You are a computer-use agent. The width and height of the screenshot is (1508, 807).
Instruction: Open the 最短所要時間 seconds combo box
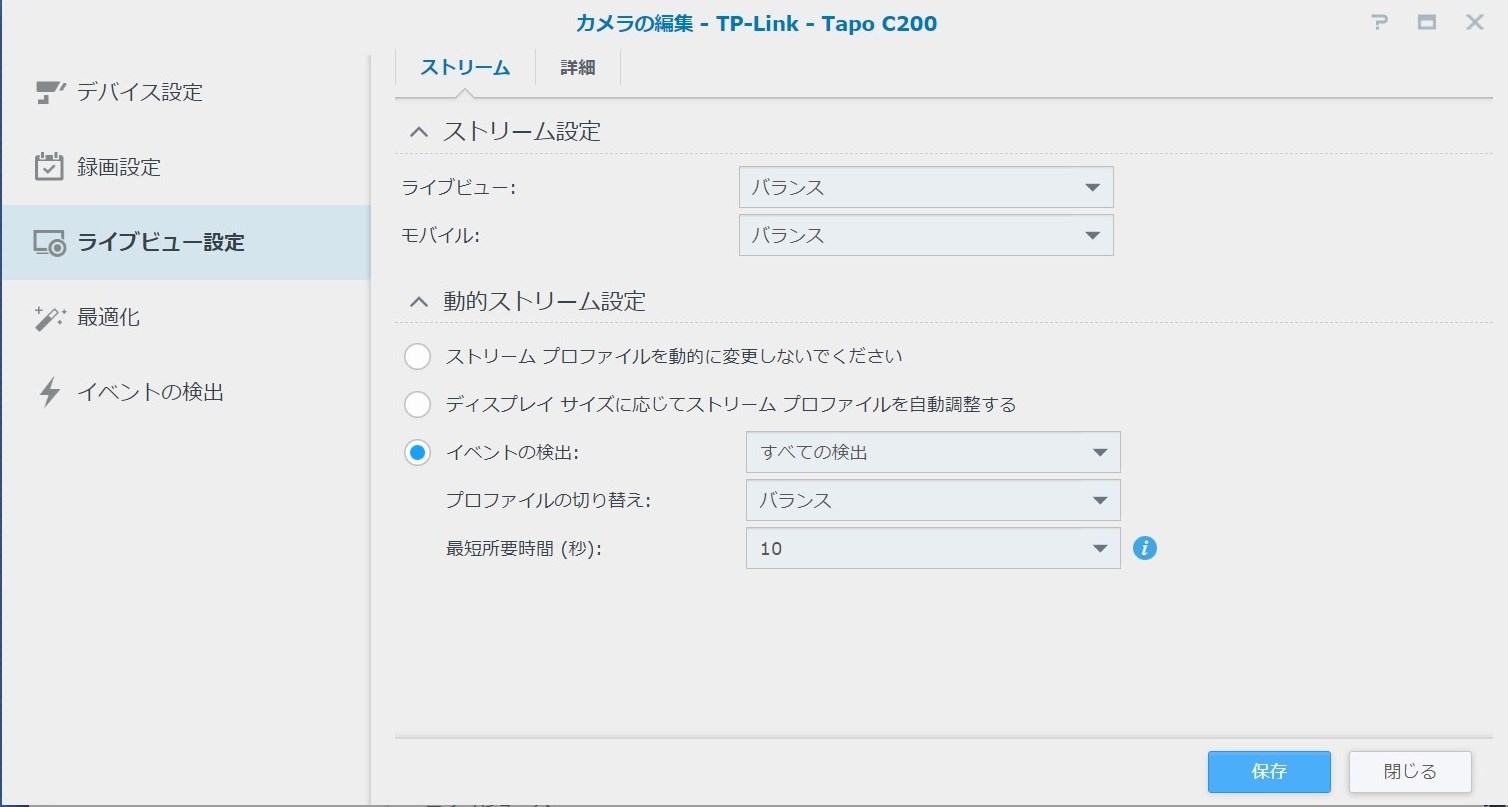(x=932, y=548)
